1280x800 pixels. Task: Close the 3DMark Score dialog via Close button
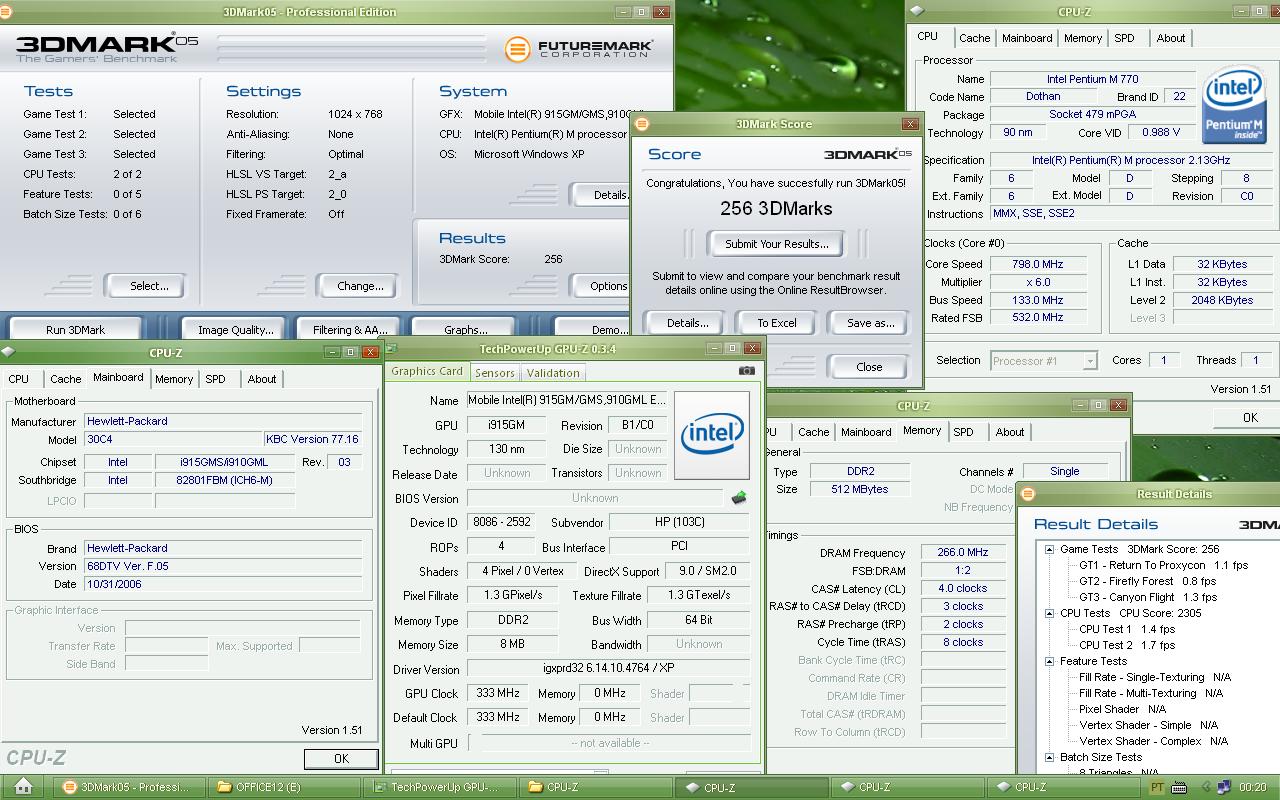tap(869, 367)
